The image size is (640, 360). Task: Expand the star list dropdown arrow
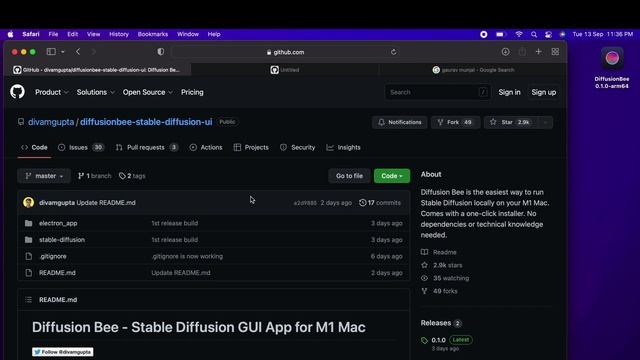click(x=545, y=122)
